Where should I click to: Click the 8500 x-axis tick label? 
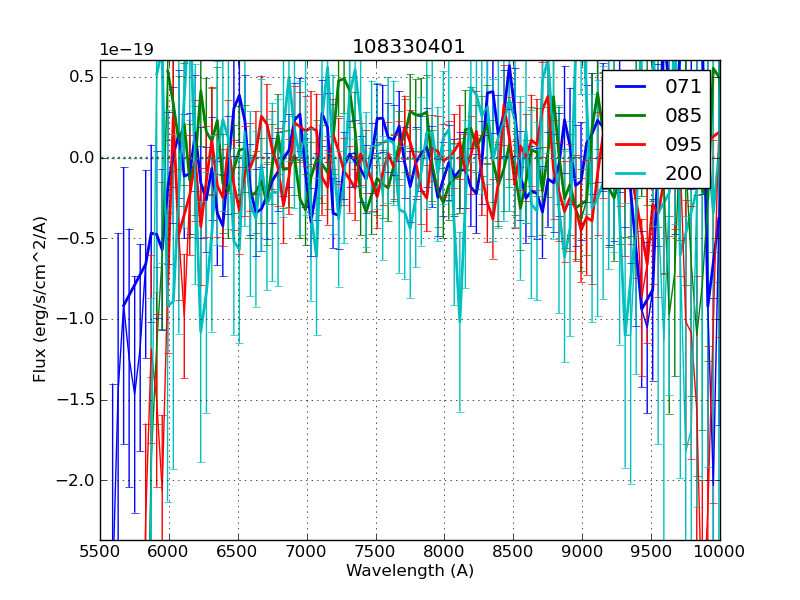(x=513, y=552)
